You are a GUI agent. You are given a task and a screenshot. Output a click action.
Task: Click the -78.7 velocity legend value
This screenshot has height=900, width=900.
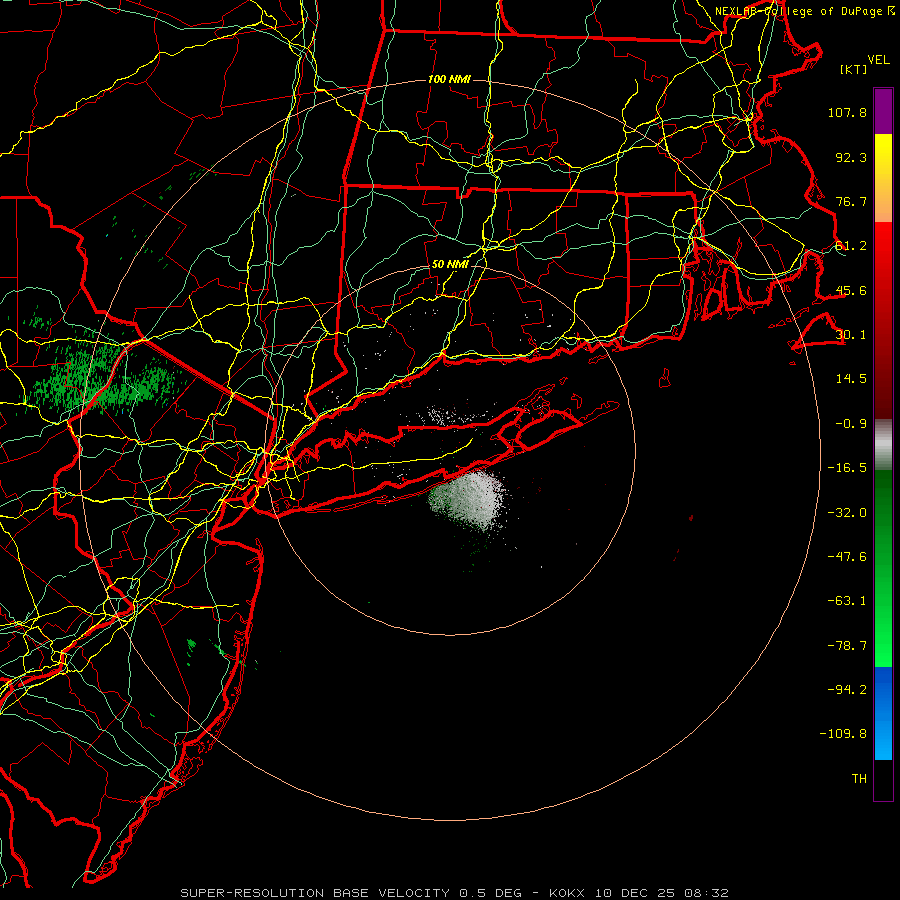(x=847, y=646)
